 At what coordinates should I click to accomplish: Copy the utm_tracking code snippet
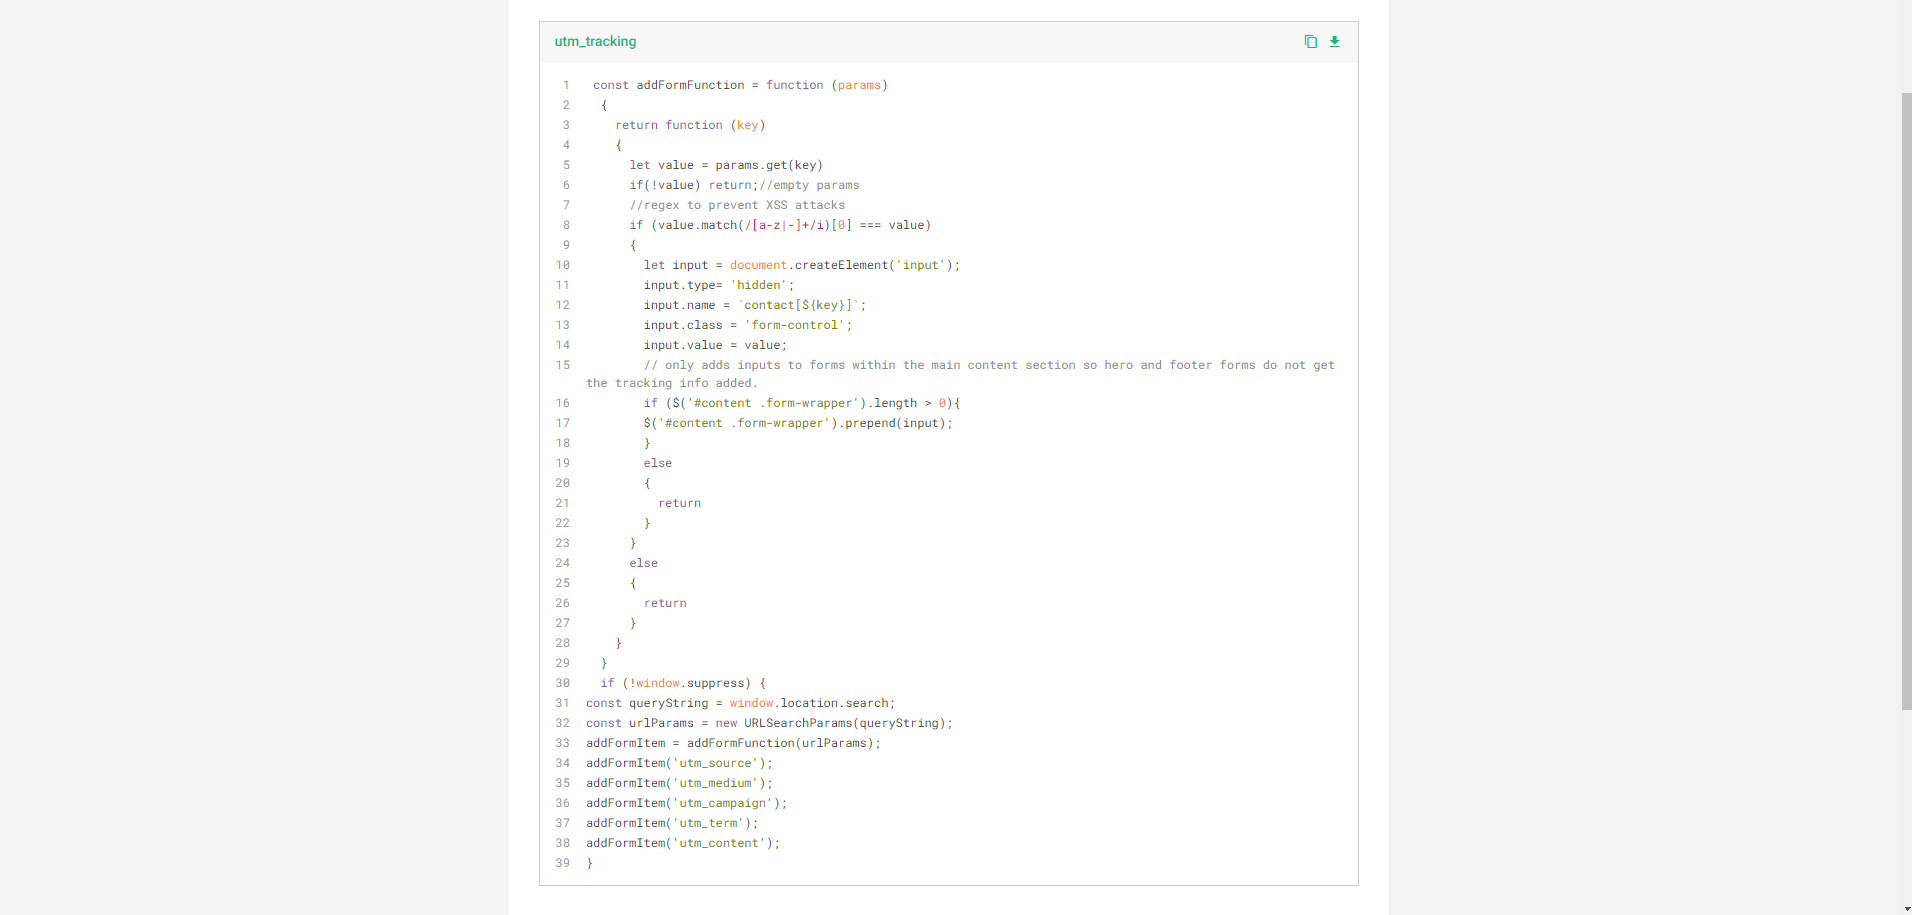[x=1310, y=41]
